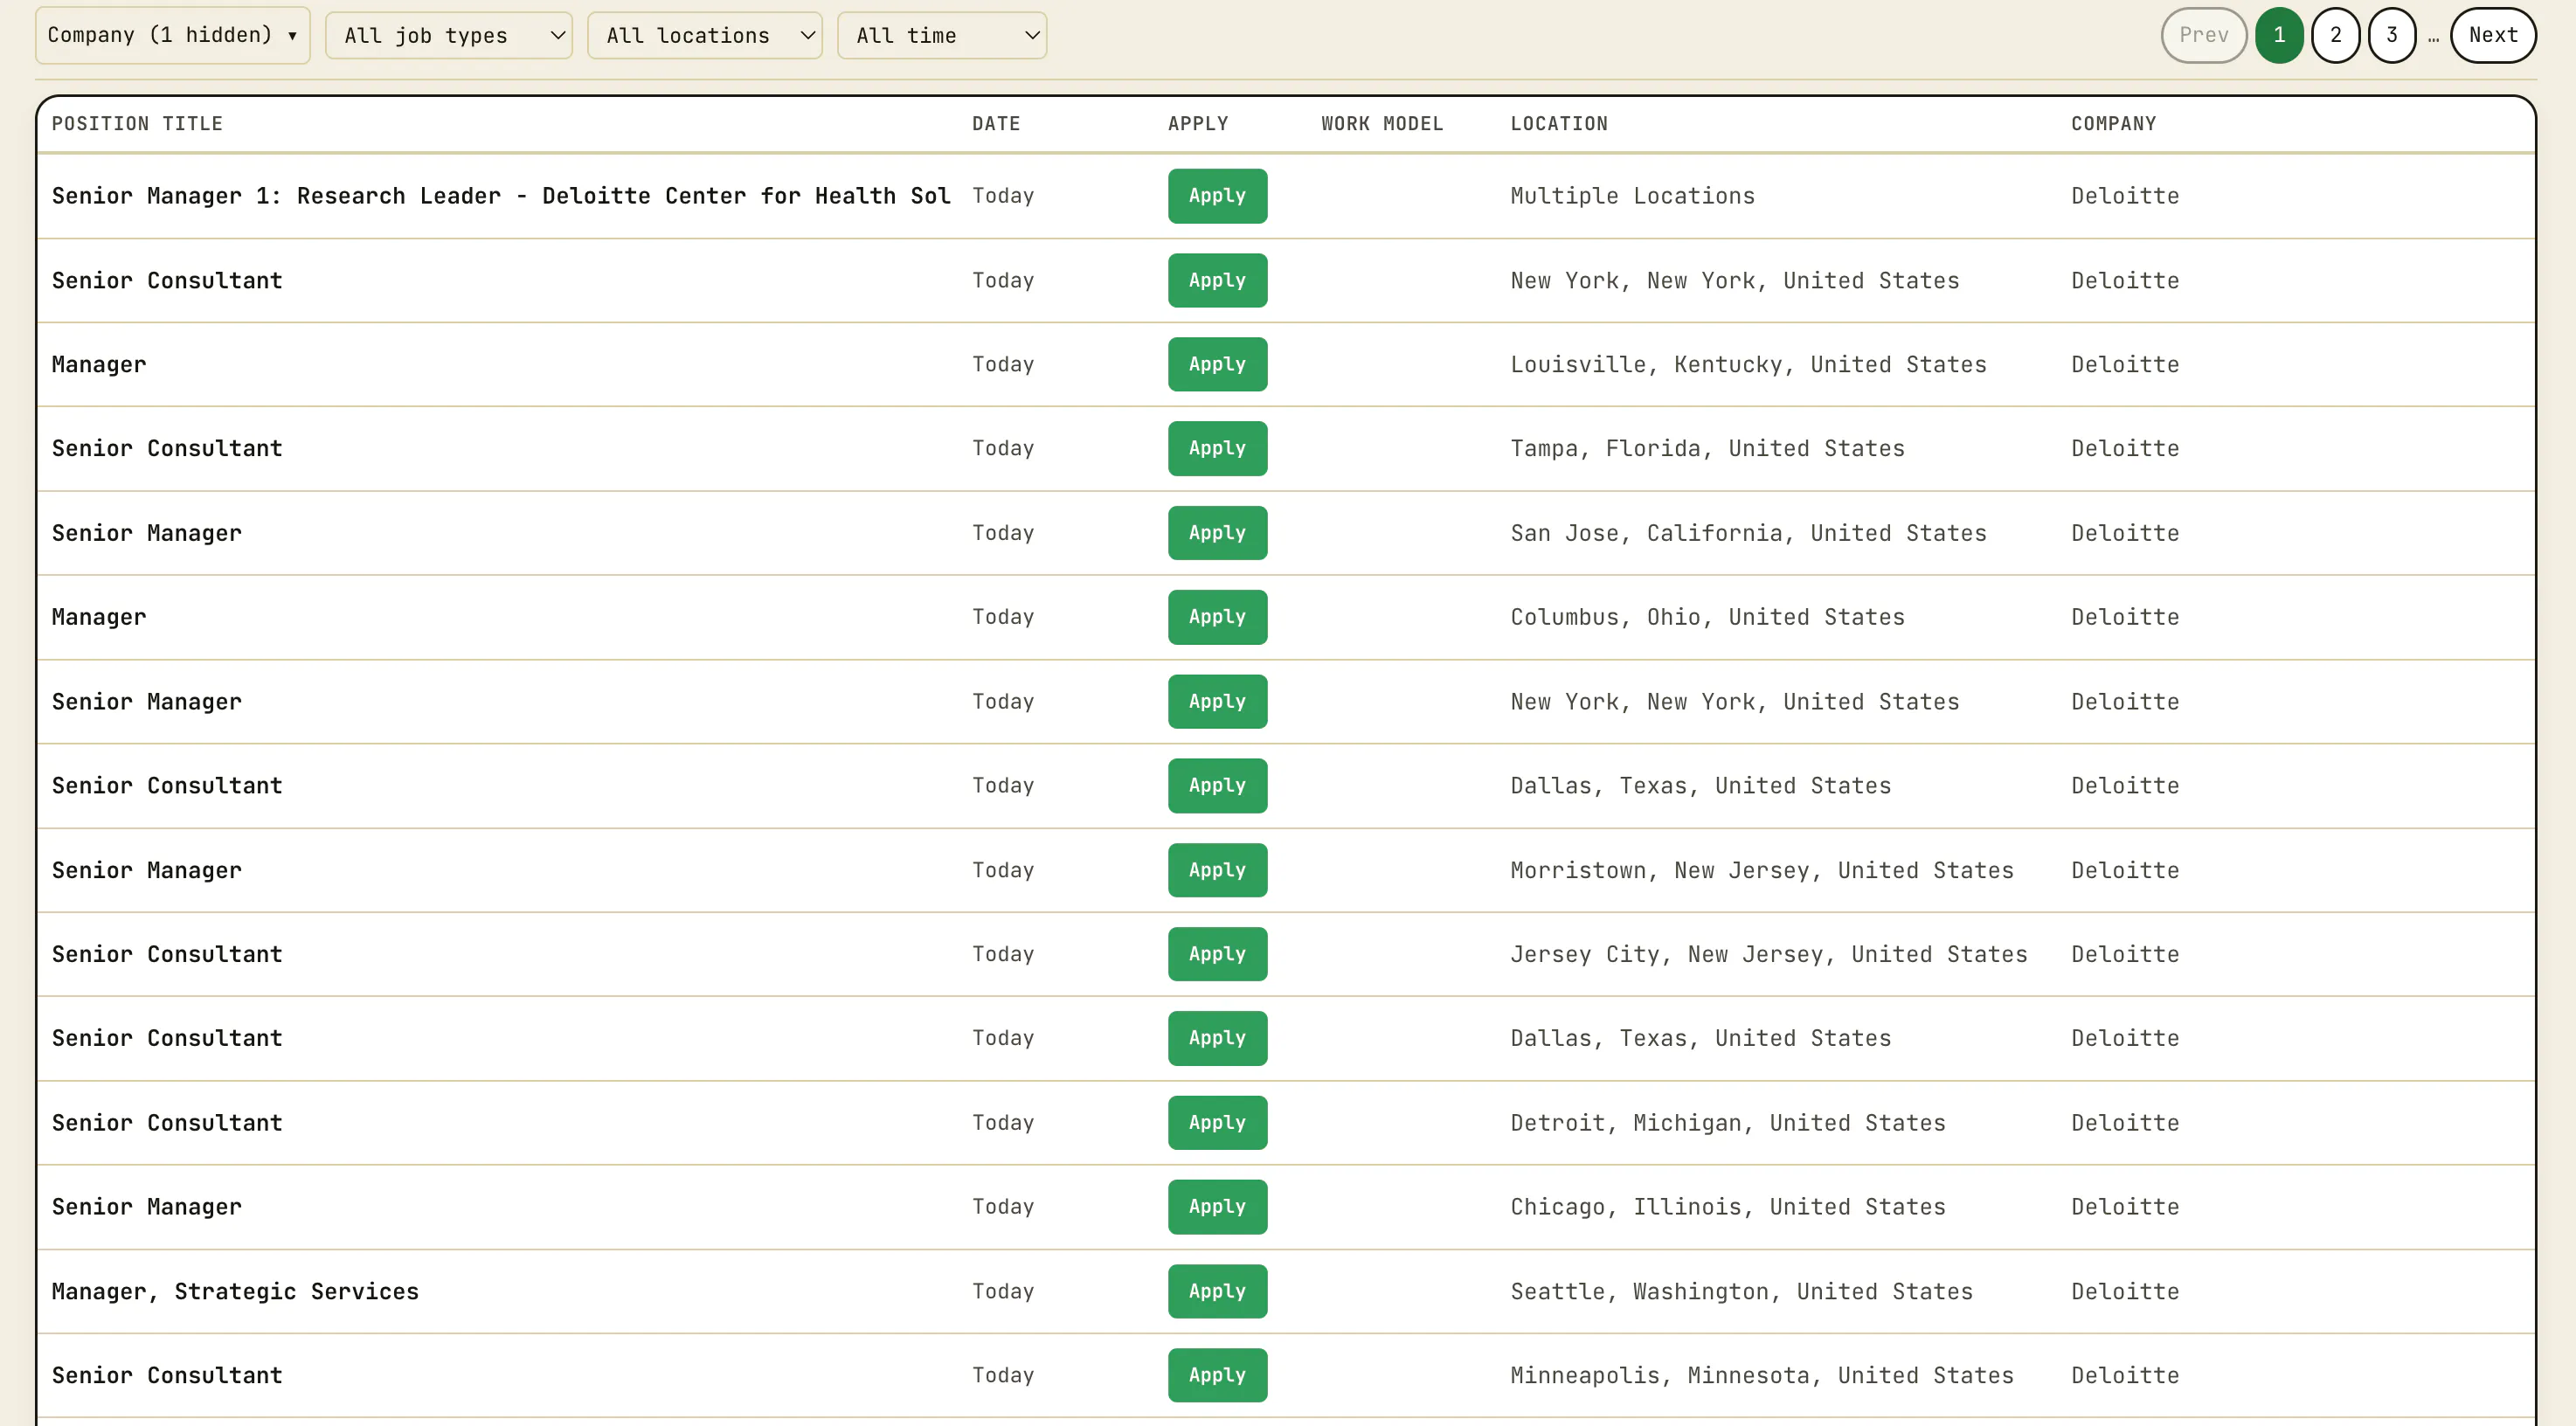Click the Multiple Locations cell

point(1632,196)
